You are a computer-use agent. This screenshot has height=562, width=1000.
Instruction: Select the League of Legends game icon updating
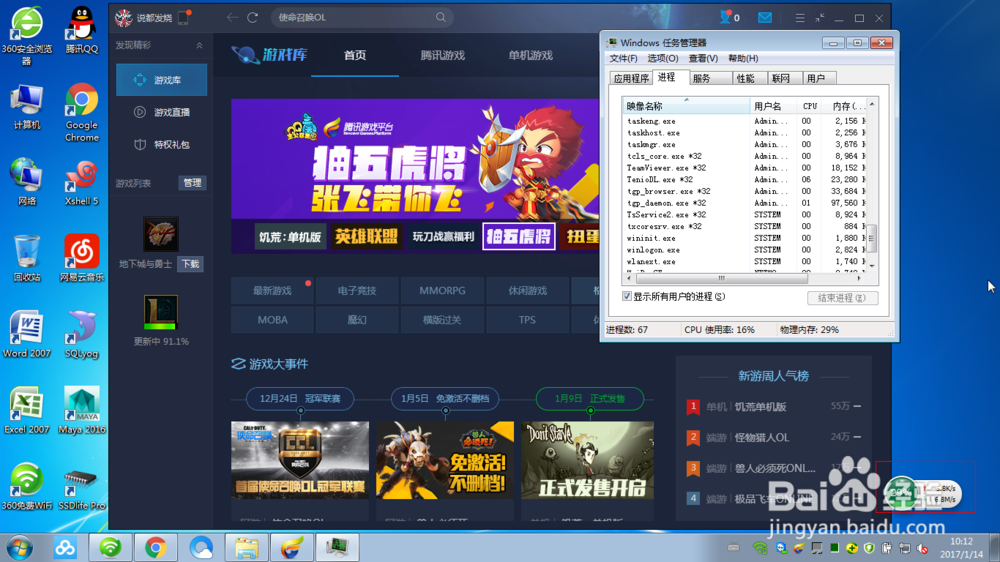pos(160,312)
